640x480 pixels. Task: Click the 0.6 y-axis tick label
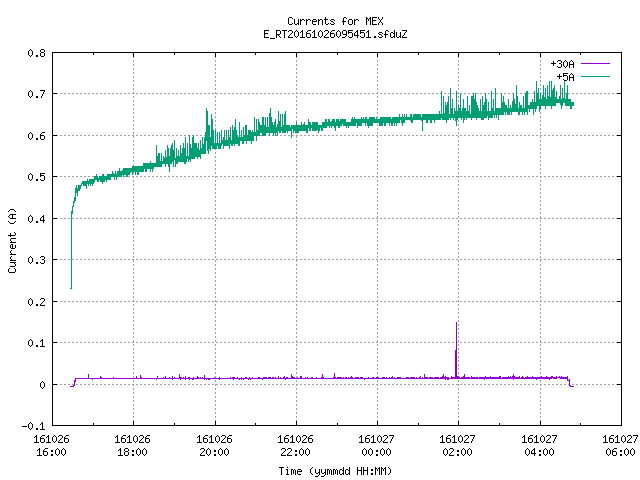click(37, 136)
